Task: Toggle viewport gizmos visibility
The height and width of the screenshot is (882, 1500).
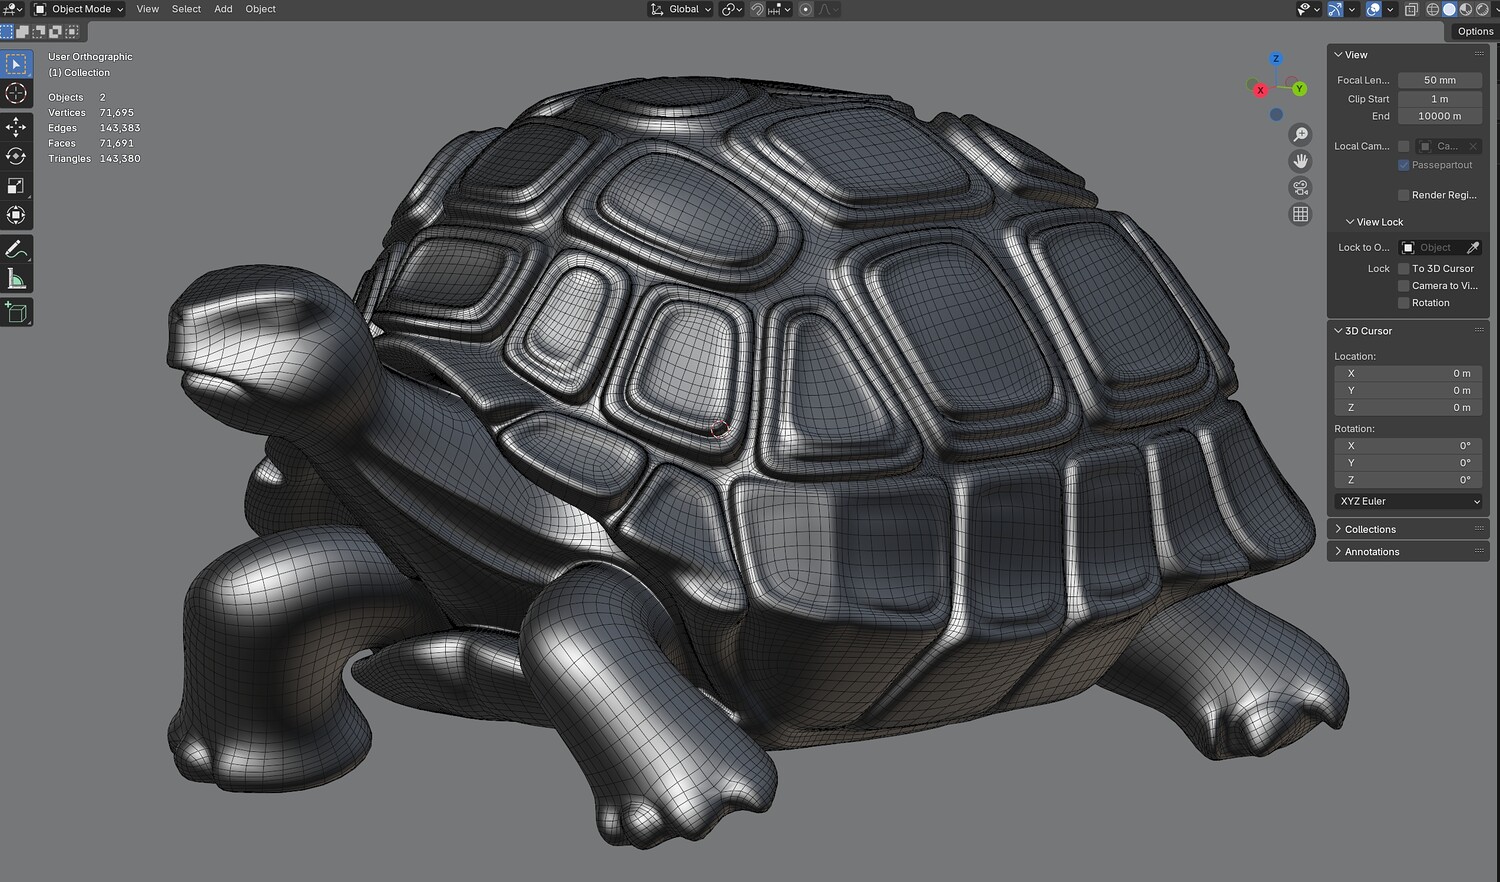Action: click(1335, 9)
